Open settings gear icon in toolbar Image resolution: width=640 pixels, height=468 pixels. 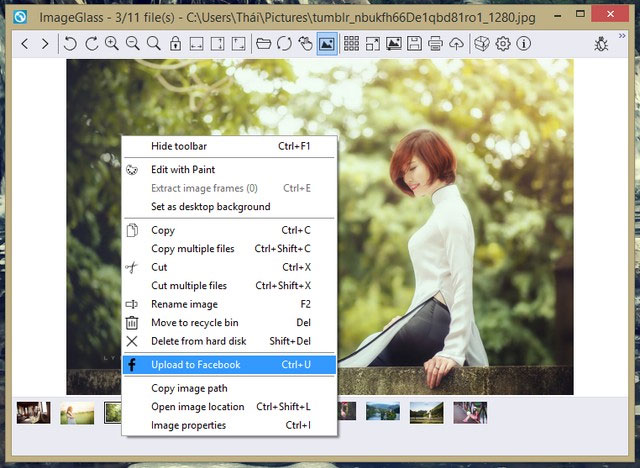[503, 43]
